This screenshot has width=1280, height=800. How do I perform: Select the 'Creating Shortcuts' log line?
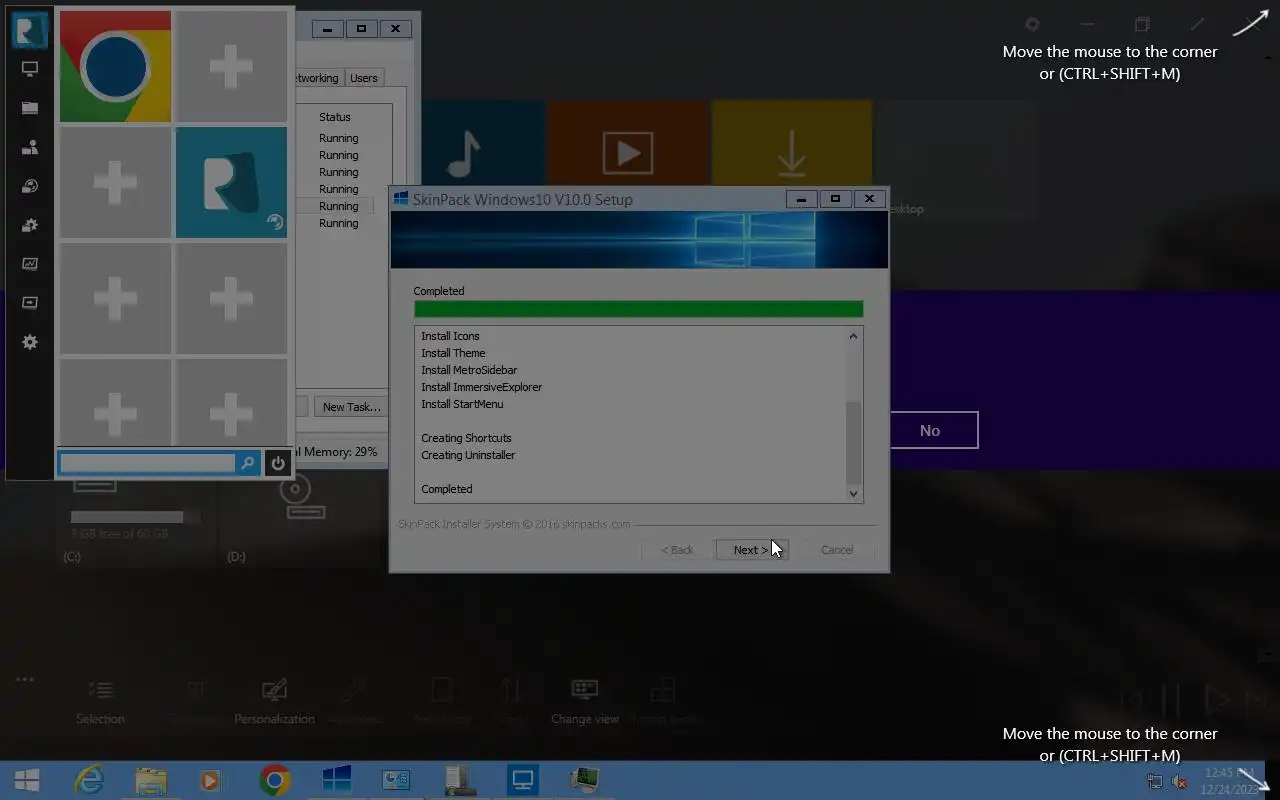tap(466, 438)
